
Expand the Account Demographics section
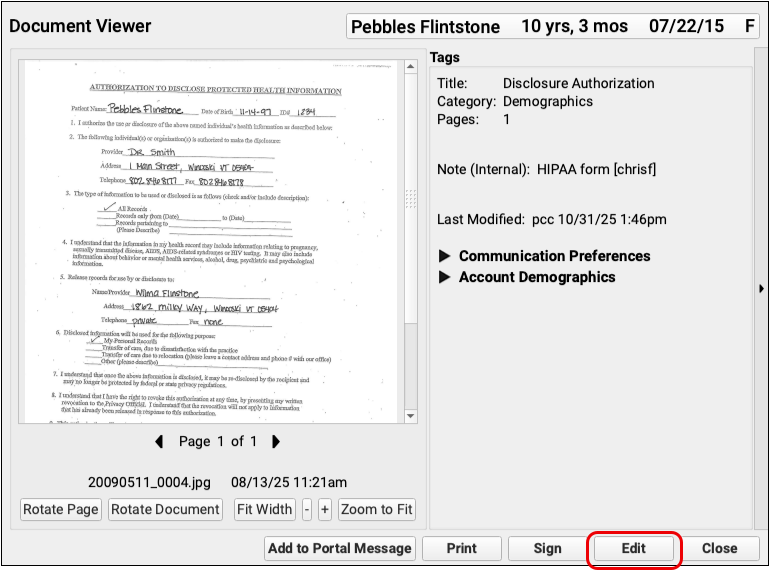pos(446,277)
